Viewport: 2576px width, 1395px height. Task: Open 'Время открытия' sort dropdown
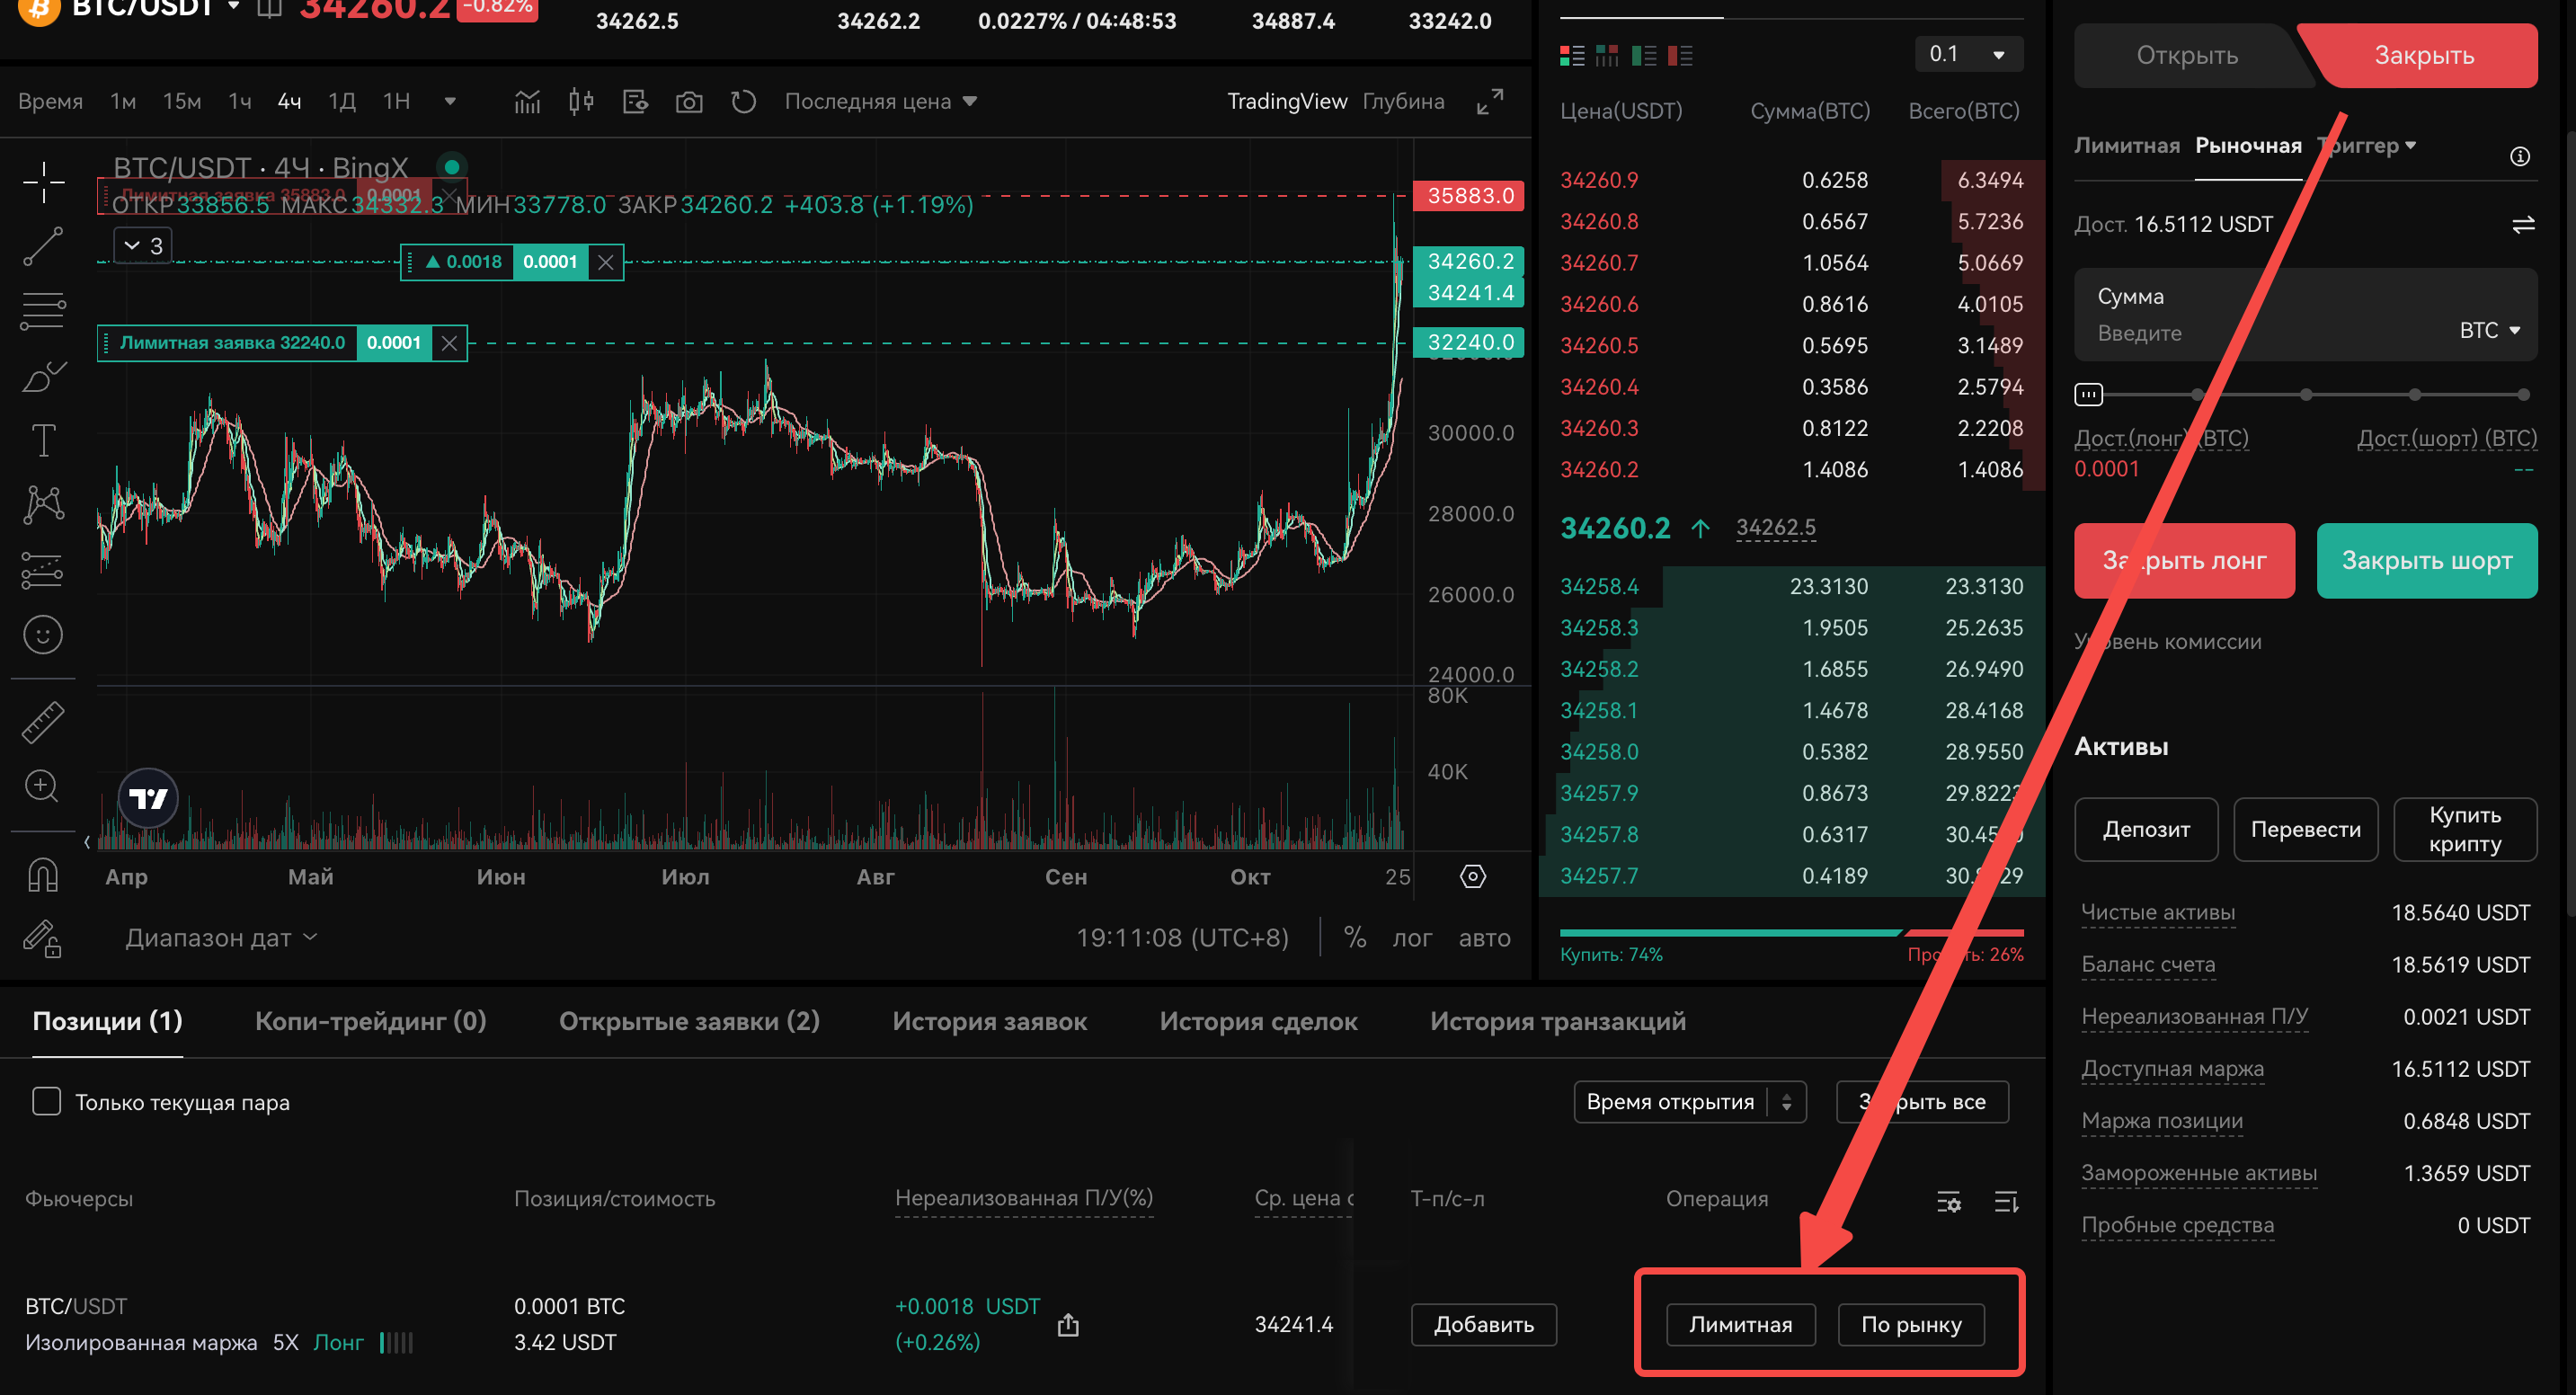tap(1689, 1101)
